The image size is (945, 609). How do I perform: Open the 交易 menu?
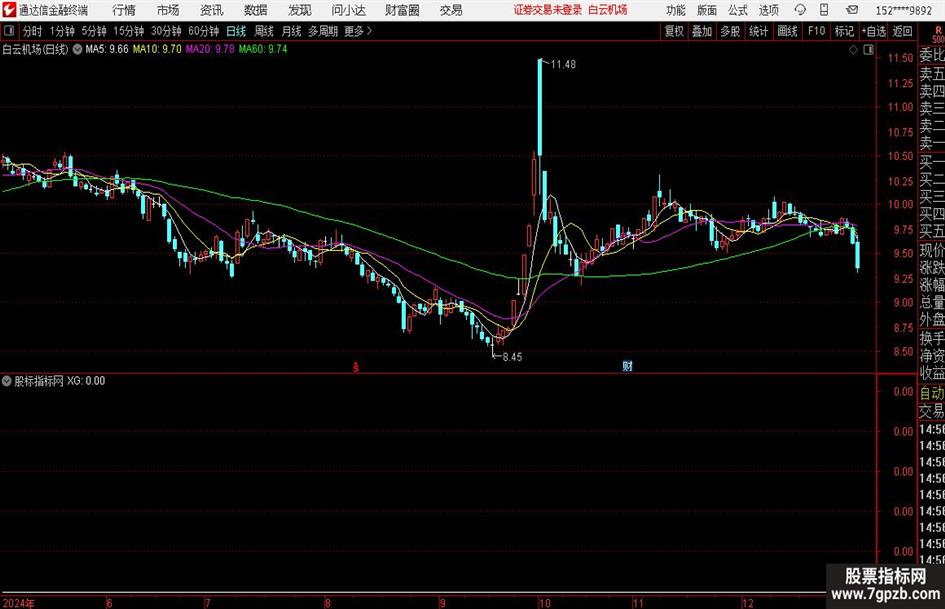tap(451, 10)
